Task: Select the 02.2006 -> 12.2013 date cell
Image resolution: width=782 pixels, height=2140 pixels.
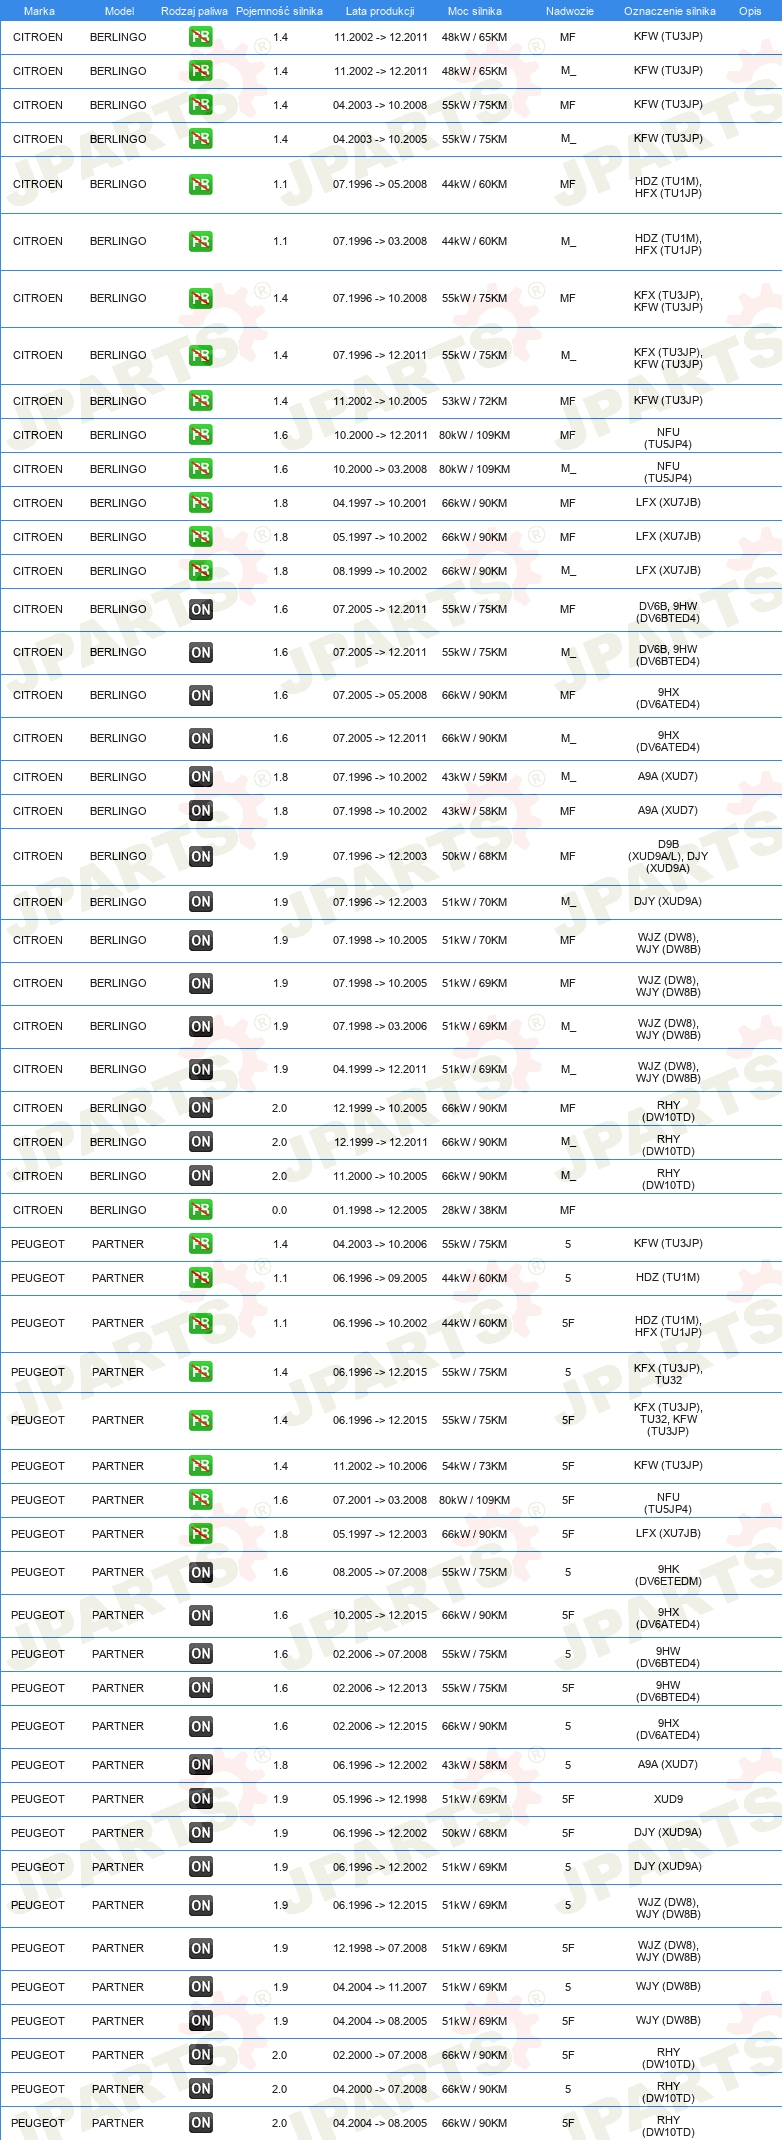Action: (380, 1688)
